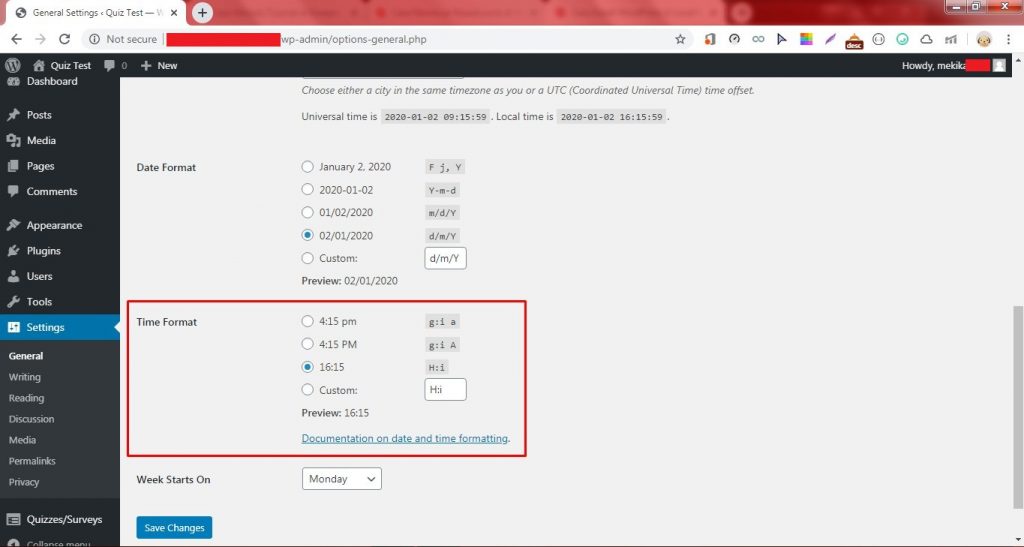Open new browser tab with plus

tap(202, 12)
